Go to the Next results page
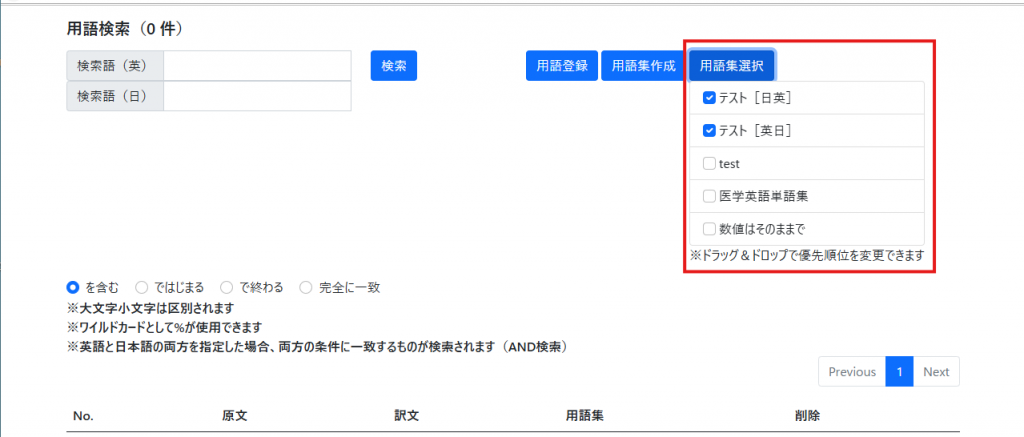 [x=936, y=372]
